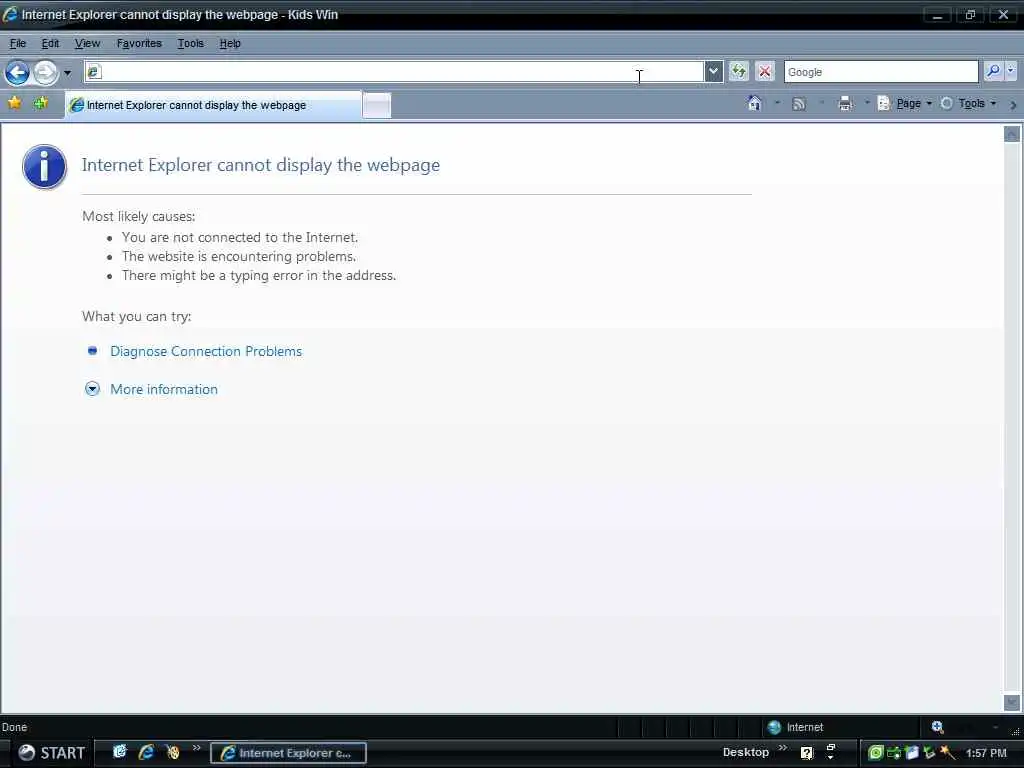Screen dimensions: 1024x768
Task: Click the green round tray icon
Action: pos(875,753)
